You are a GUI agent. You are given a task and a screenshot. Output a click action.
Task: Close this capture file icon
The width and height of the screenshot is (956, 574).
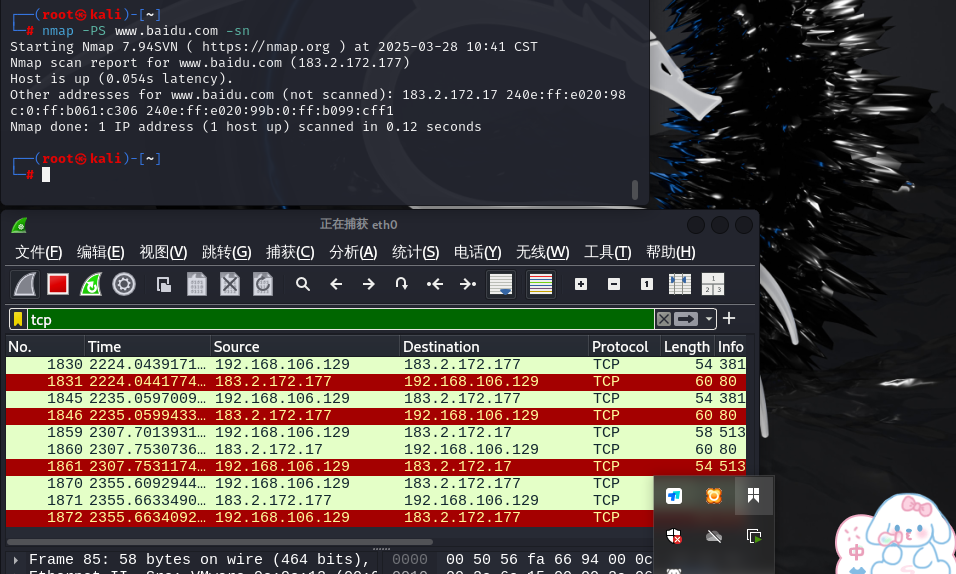[x=229, y=284]
